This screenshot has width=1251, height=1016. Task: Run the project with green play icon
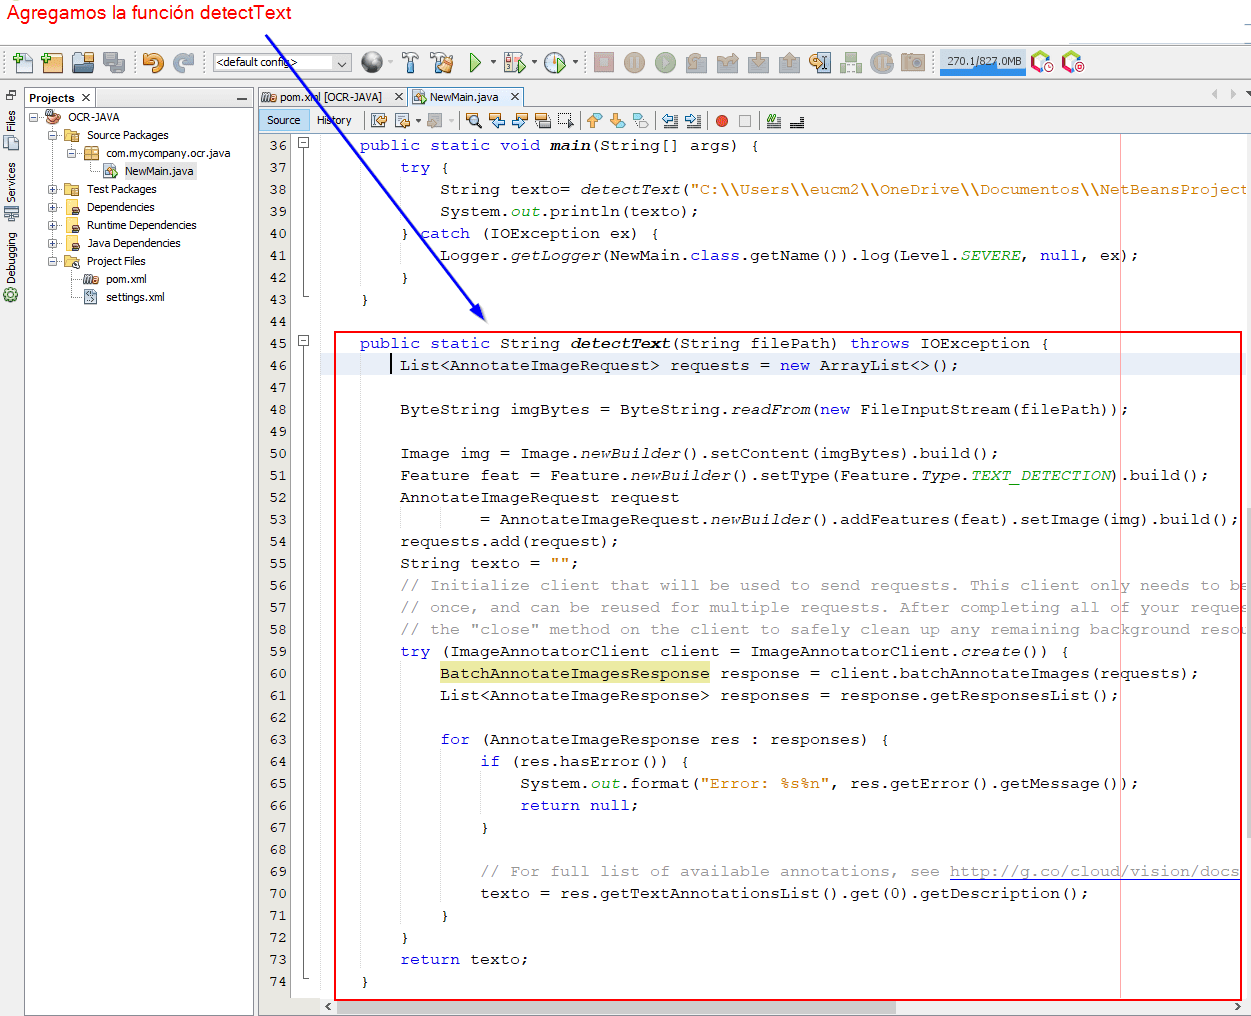click(475, 63)
